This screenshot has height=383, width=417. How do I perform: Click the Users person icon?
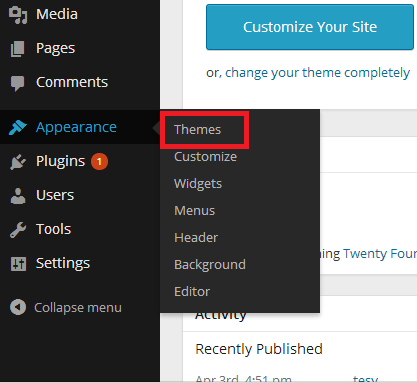(18, 196)
